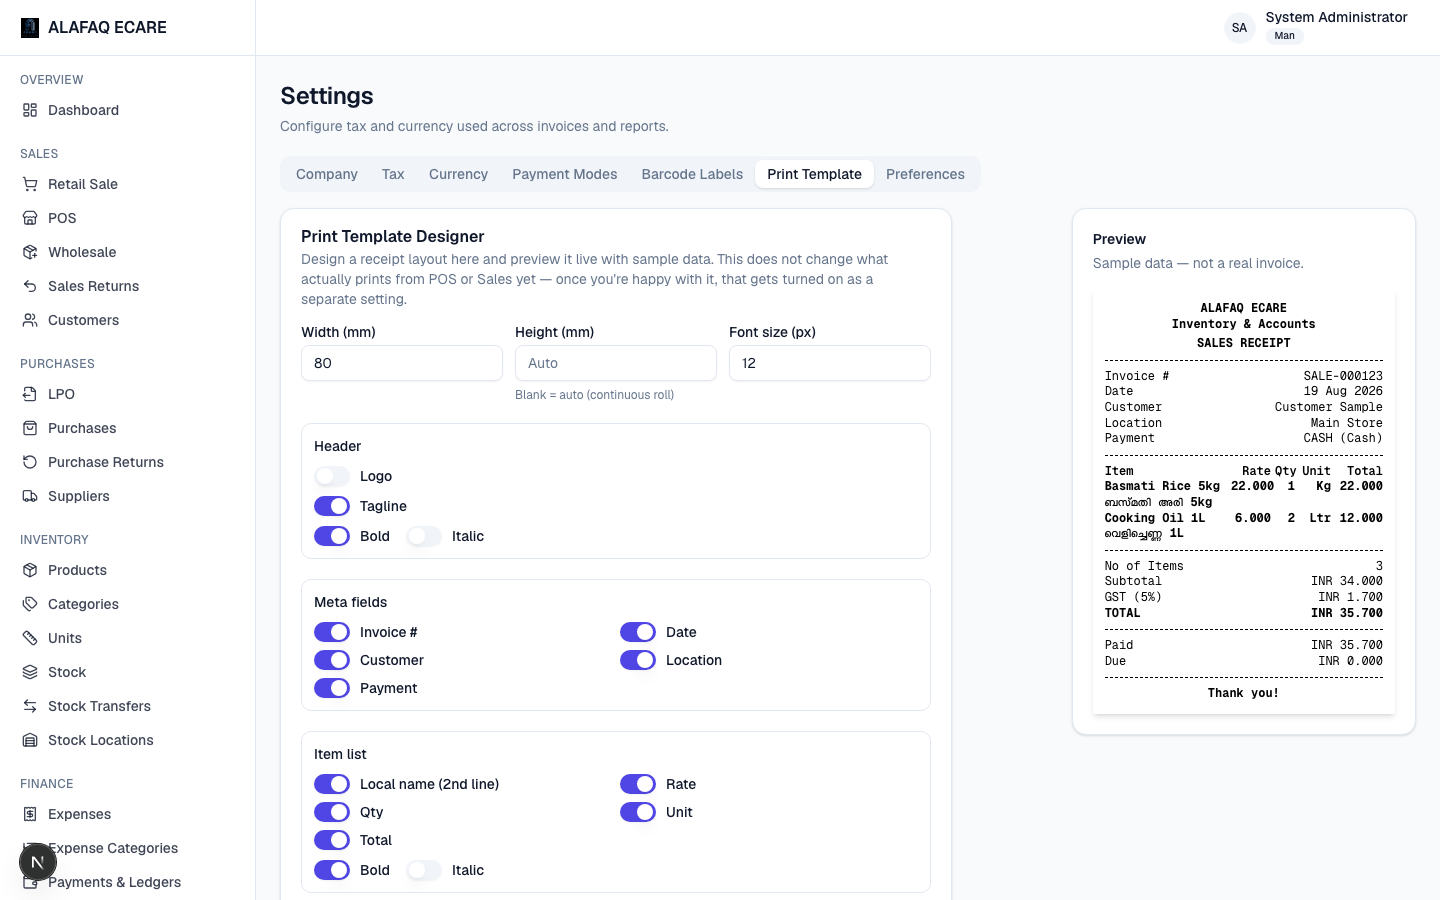The height and width of the screenshot is (900, 1440).
Task: Click the Expenses receipt icon
Action: point(30,814)
